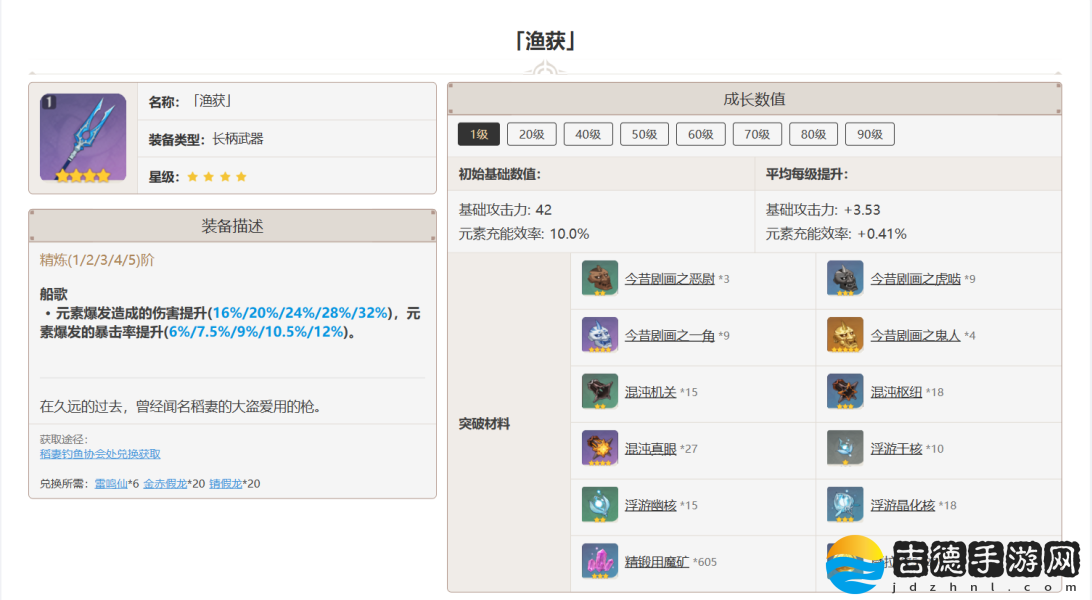The image size is (1092, 600).
Task: Click the 混沌真眼 material icon
Action: click(x=598, y=448)
